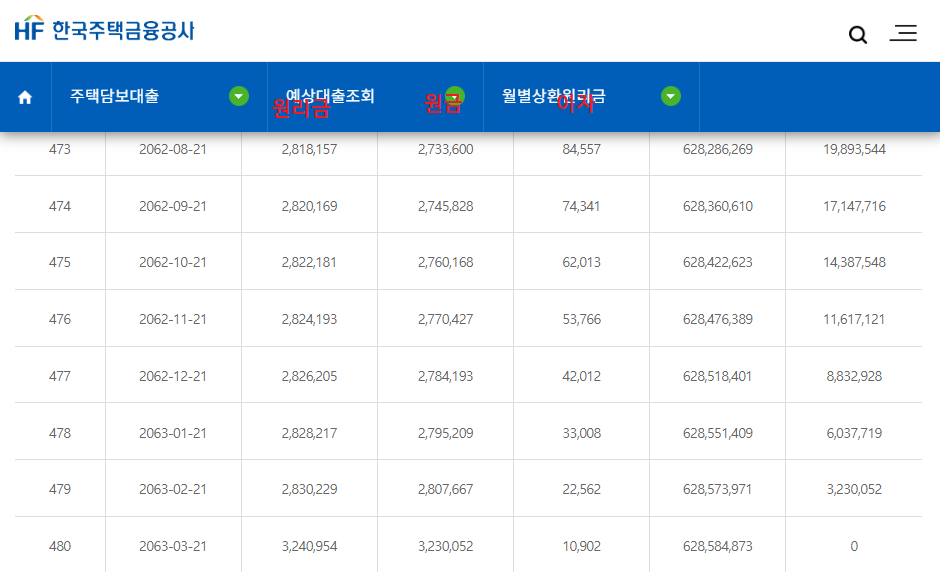Select date cell 2063-03-21
This screenshot has width=940, height=572.
[173, 546]
